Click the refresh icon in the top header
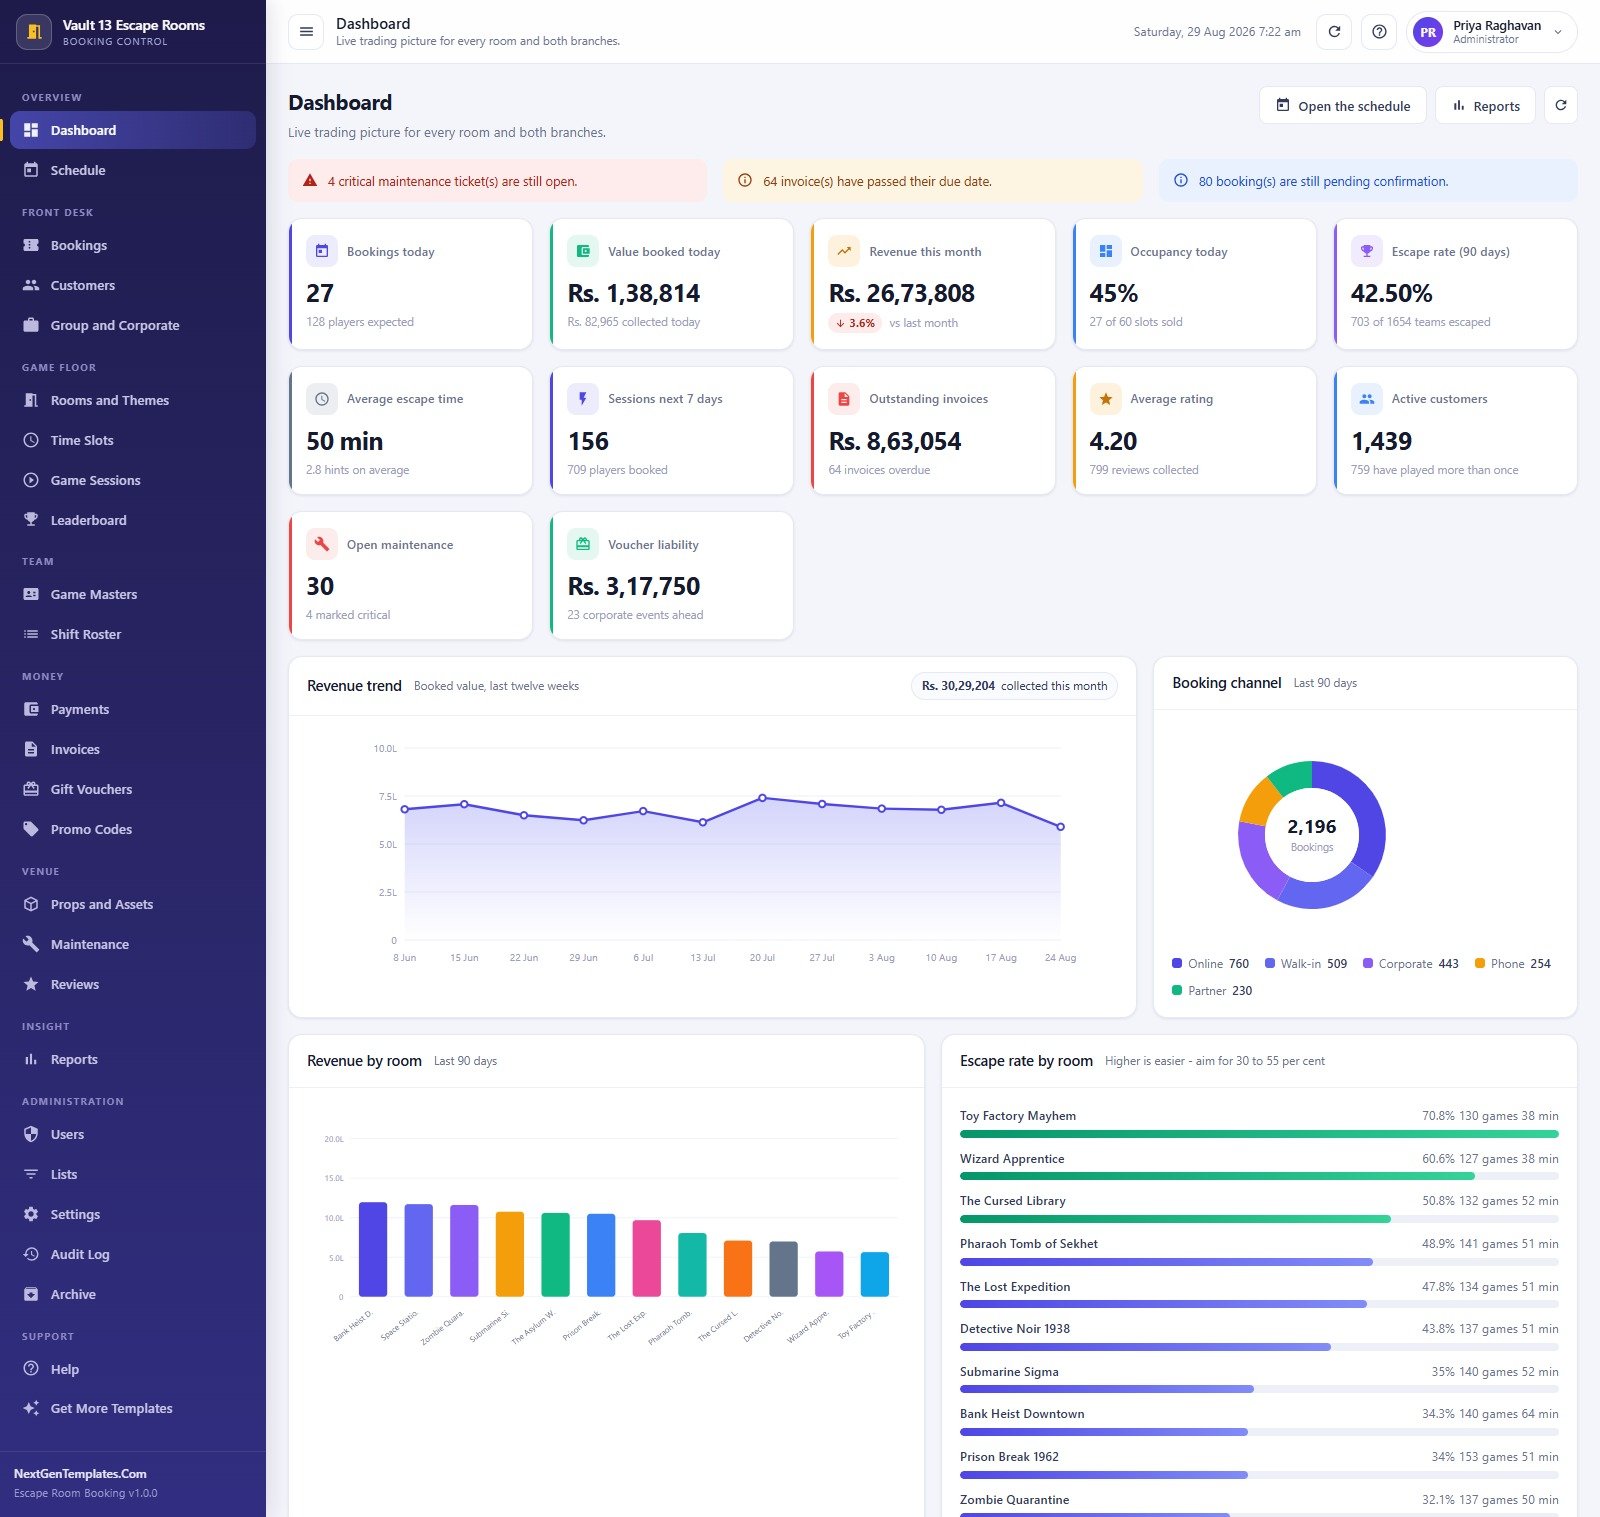The height and width of the screenshot is (1517, 1600). pos(1334,32)
